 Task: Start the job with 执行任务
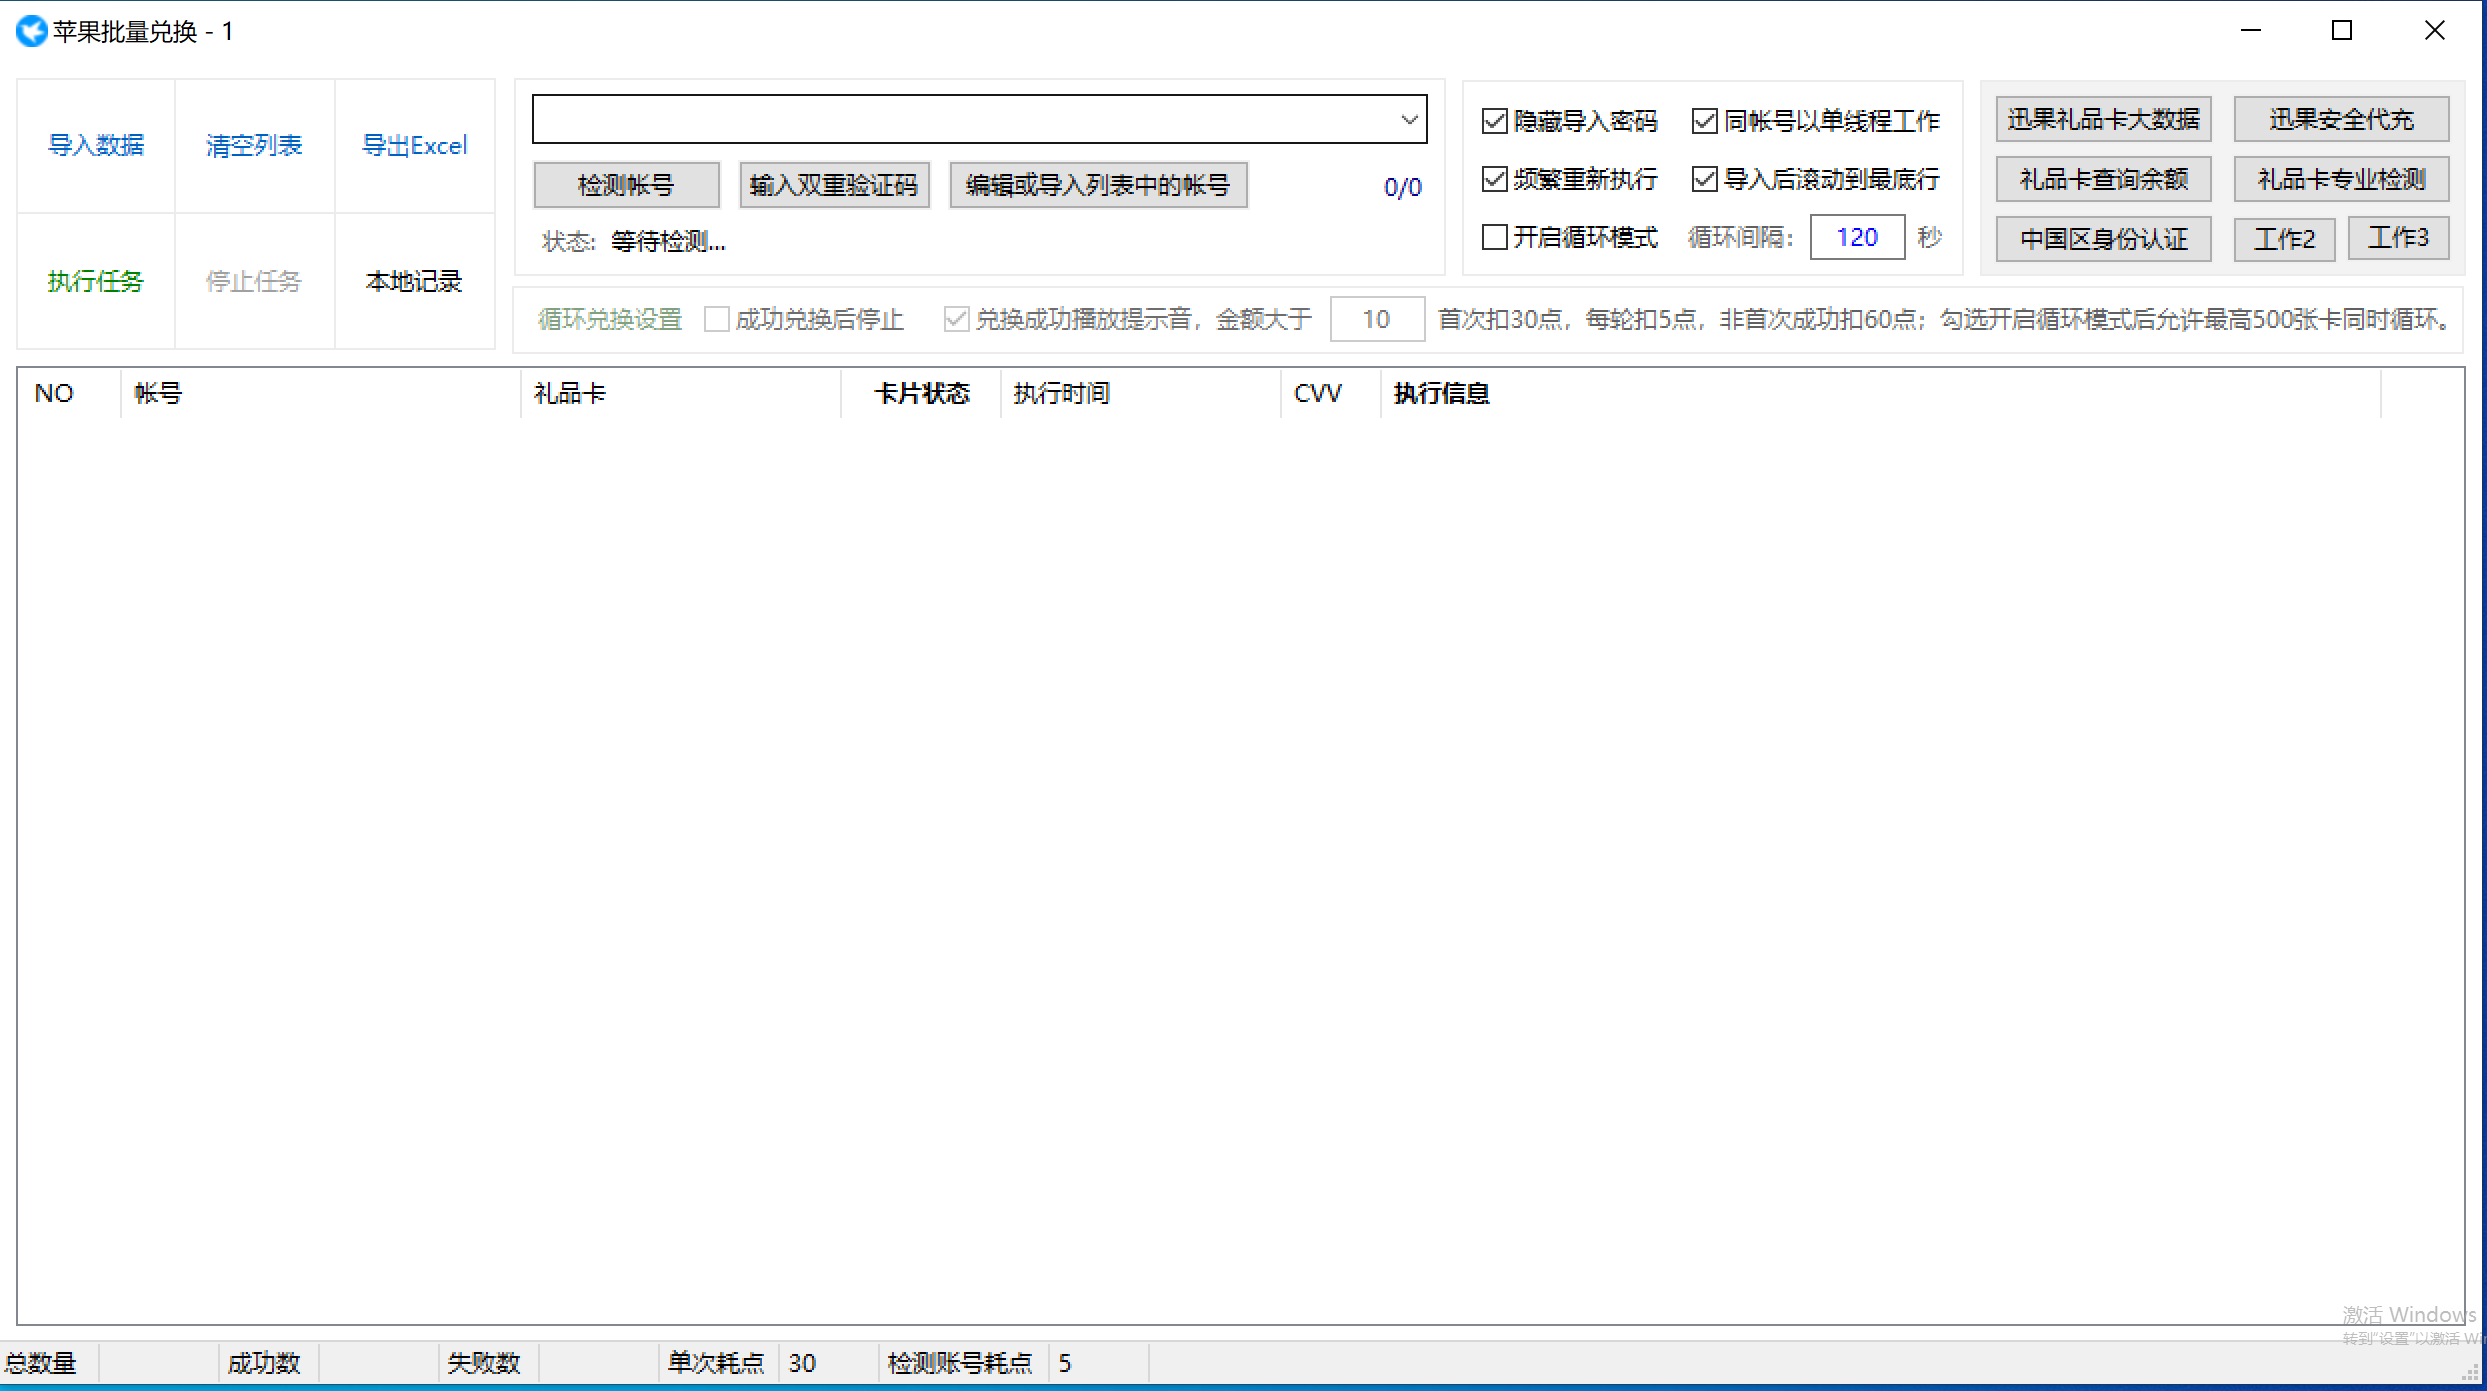click(x=96, y=281)
